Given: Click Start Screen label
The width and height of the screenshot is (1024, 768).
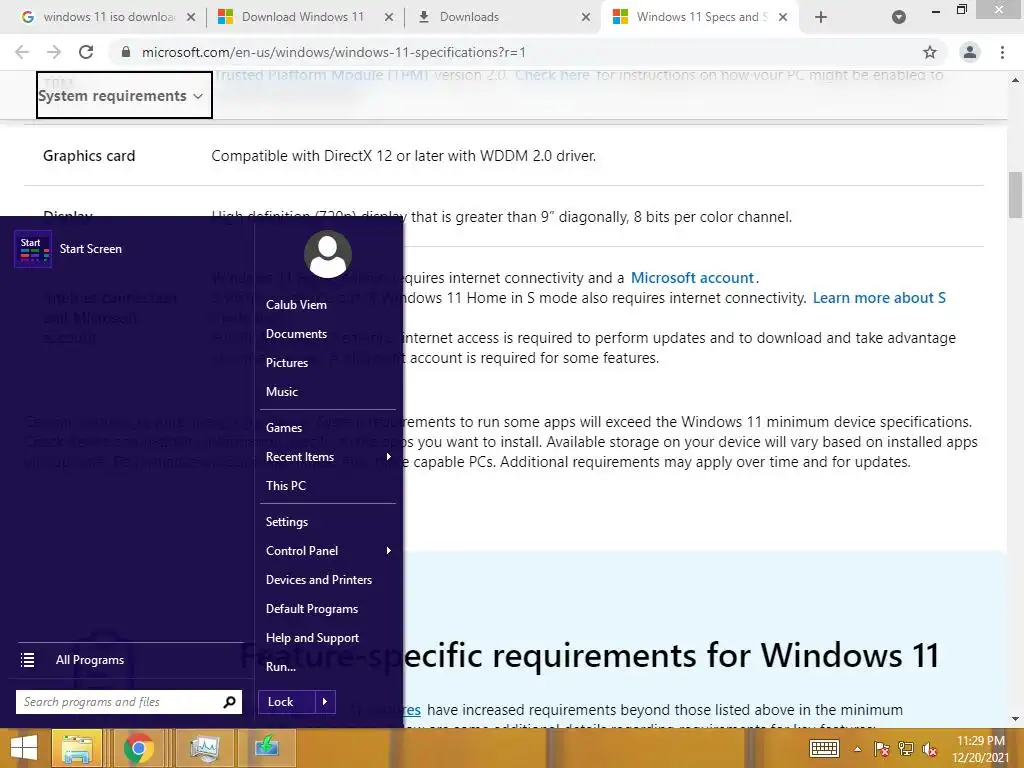Looking at the screenshot, I should [x=91, y=249].
